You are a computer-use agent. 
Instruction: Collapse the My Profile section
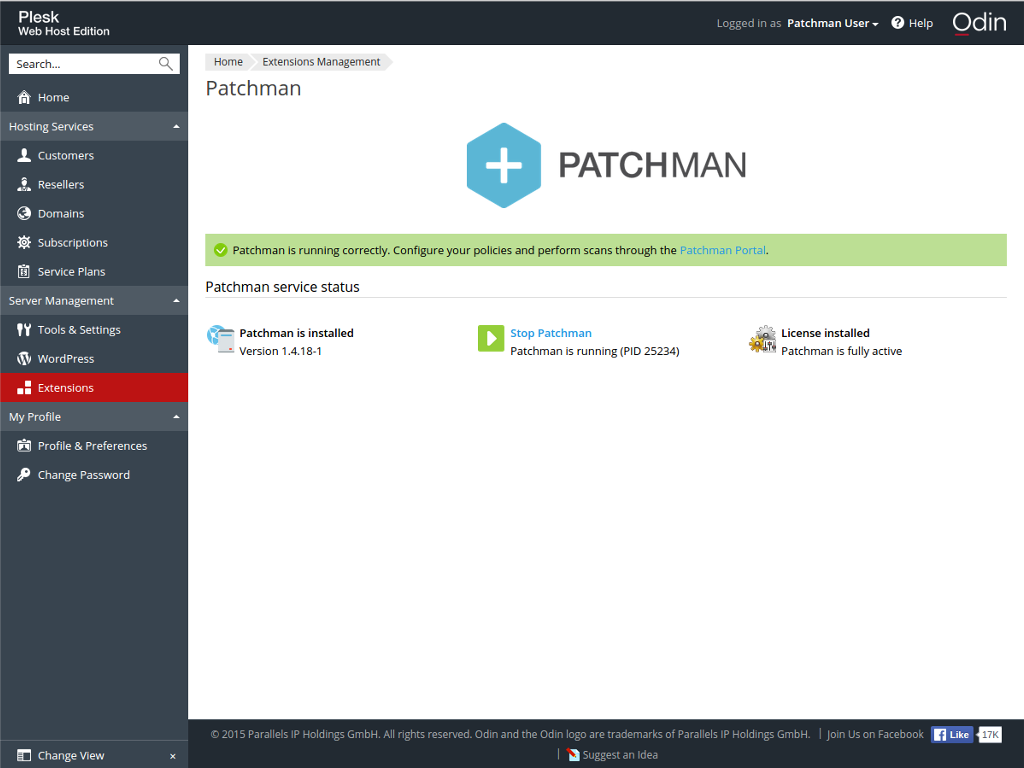pos(176,416)
